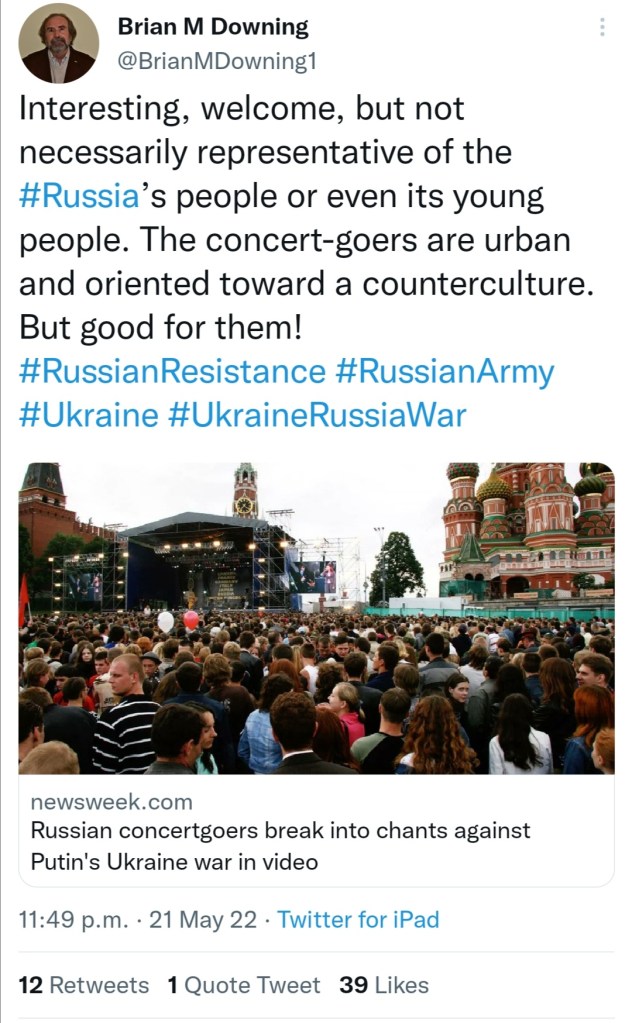Open the @BrianMDowning1 handle

pyautogui.click(x=217, y=61)
